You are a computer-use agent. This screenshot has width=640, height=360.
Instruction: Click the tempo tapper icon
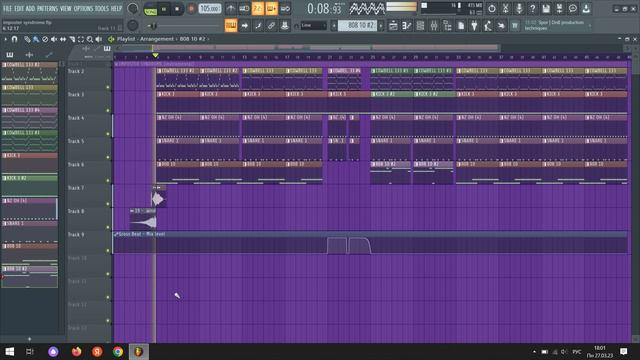488,26
